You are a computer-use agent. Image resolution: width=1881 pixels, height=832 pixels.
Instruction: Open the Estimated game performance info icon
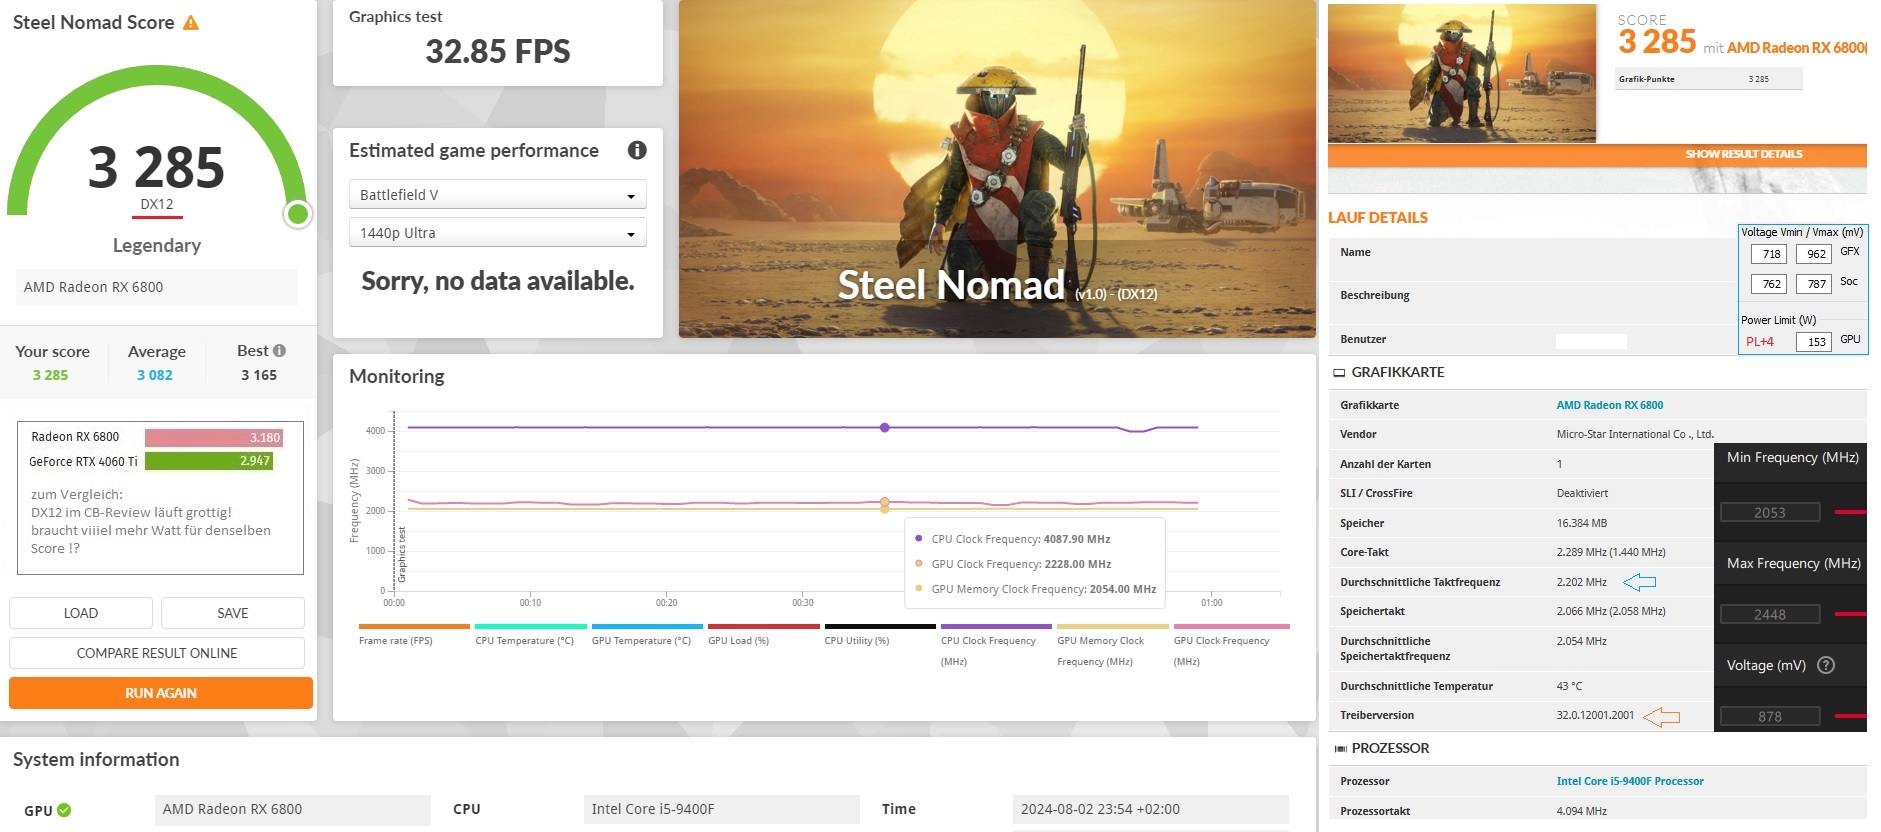point(637,150)
